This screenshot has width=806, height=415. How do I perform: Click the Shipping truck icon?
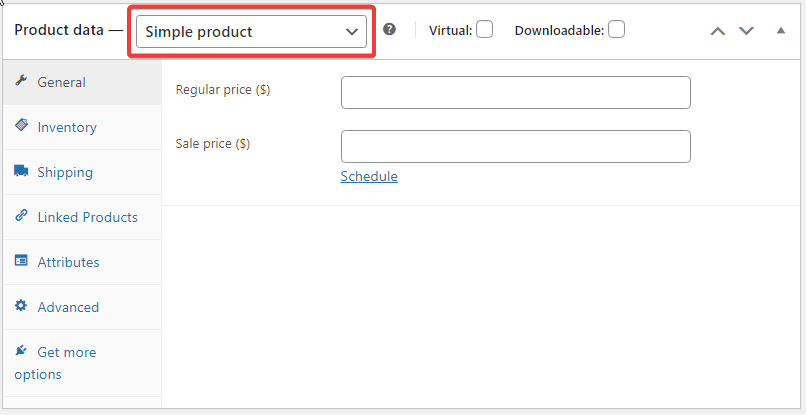pyautogui.click(x=21, y=171)
